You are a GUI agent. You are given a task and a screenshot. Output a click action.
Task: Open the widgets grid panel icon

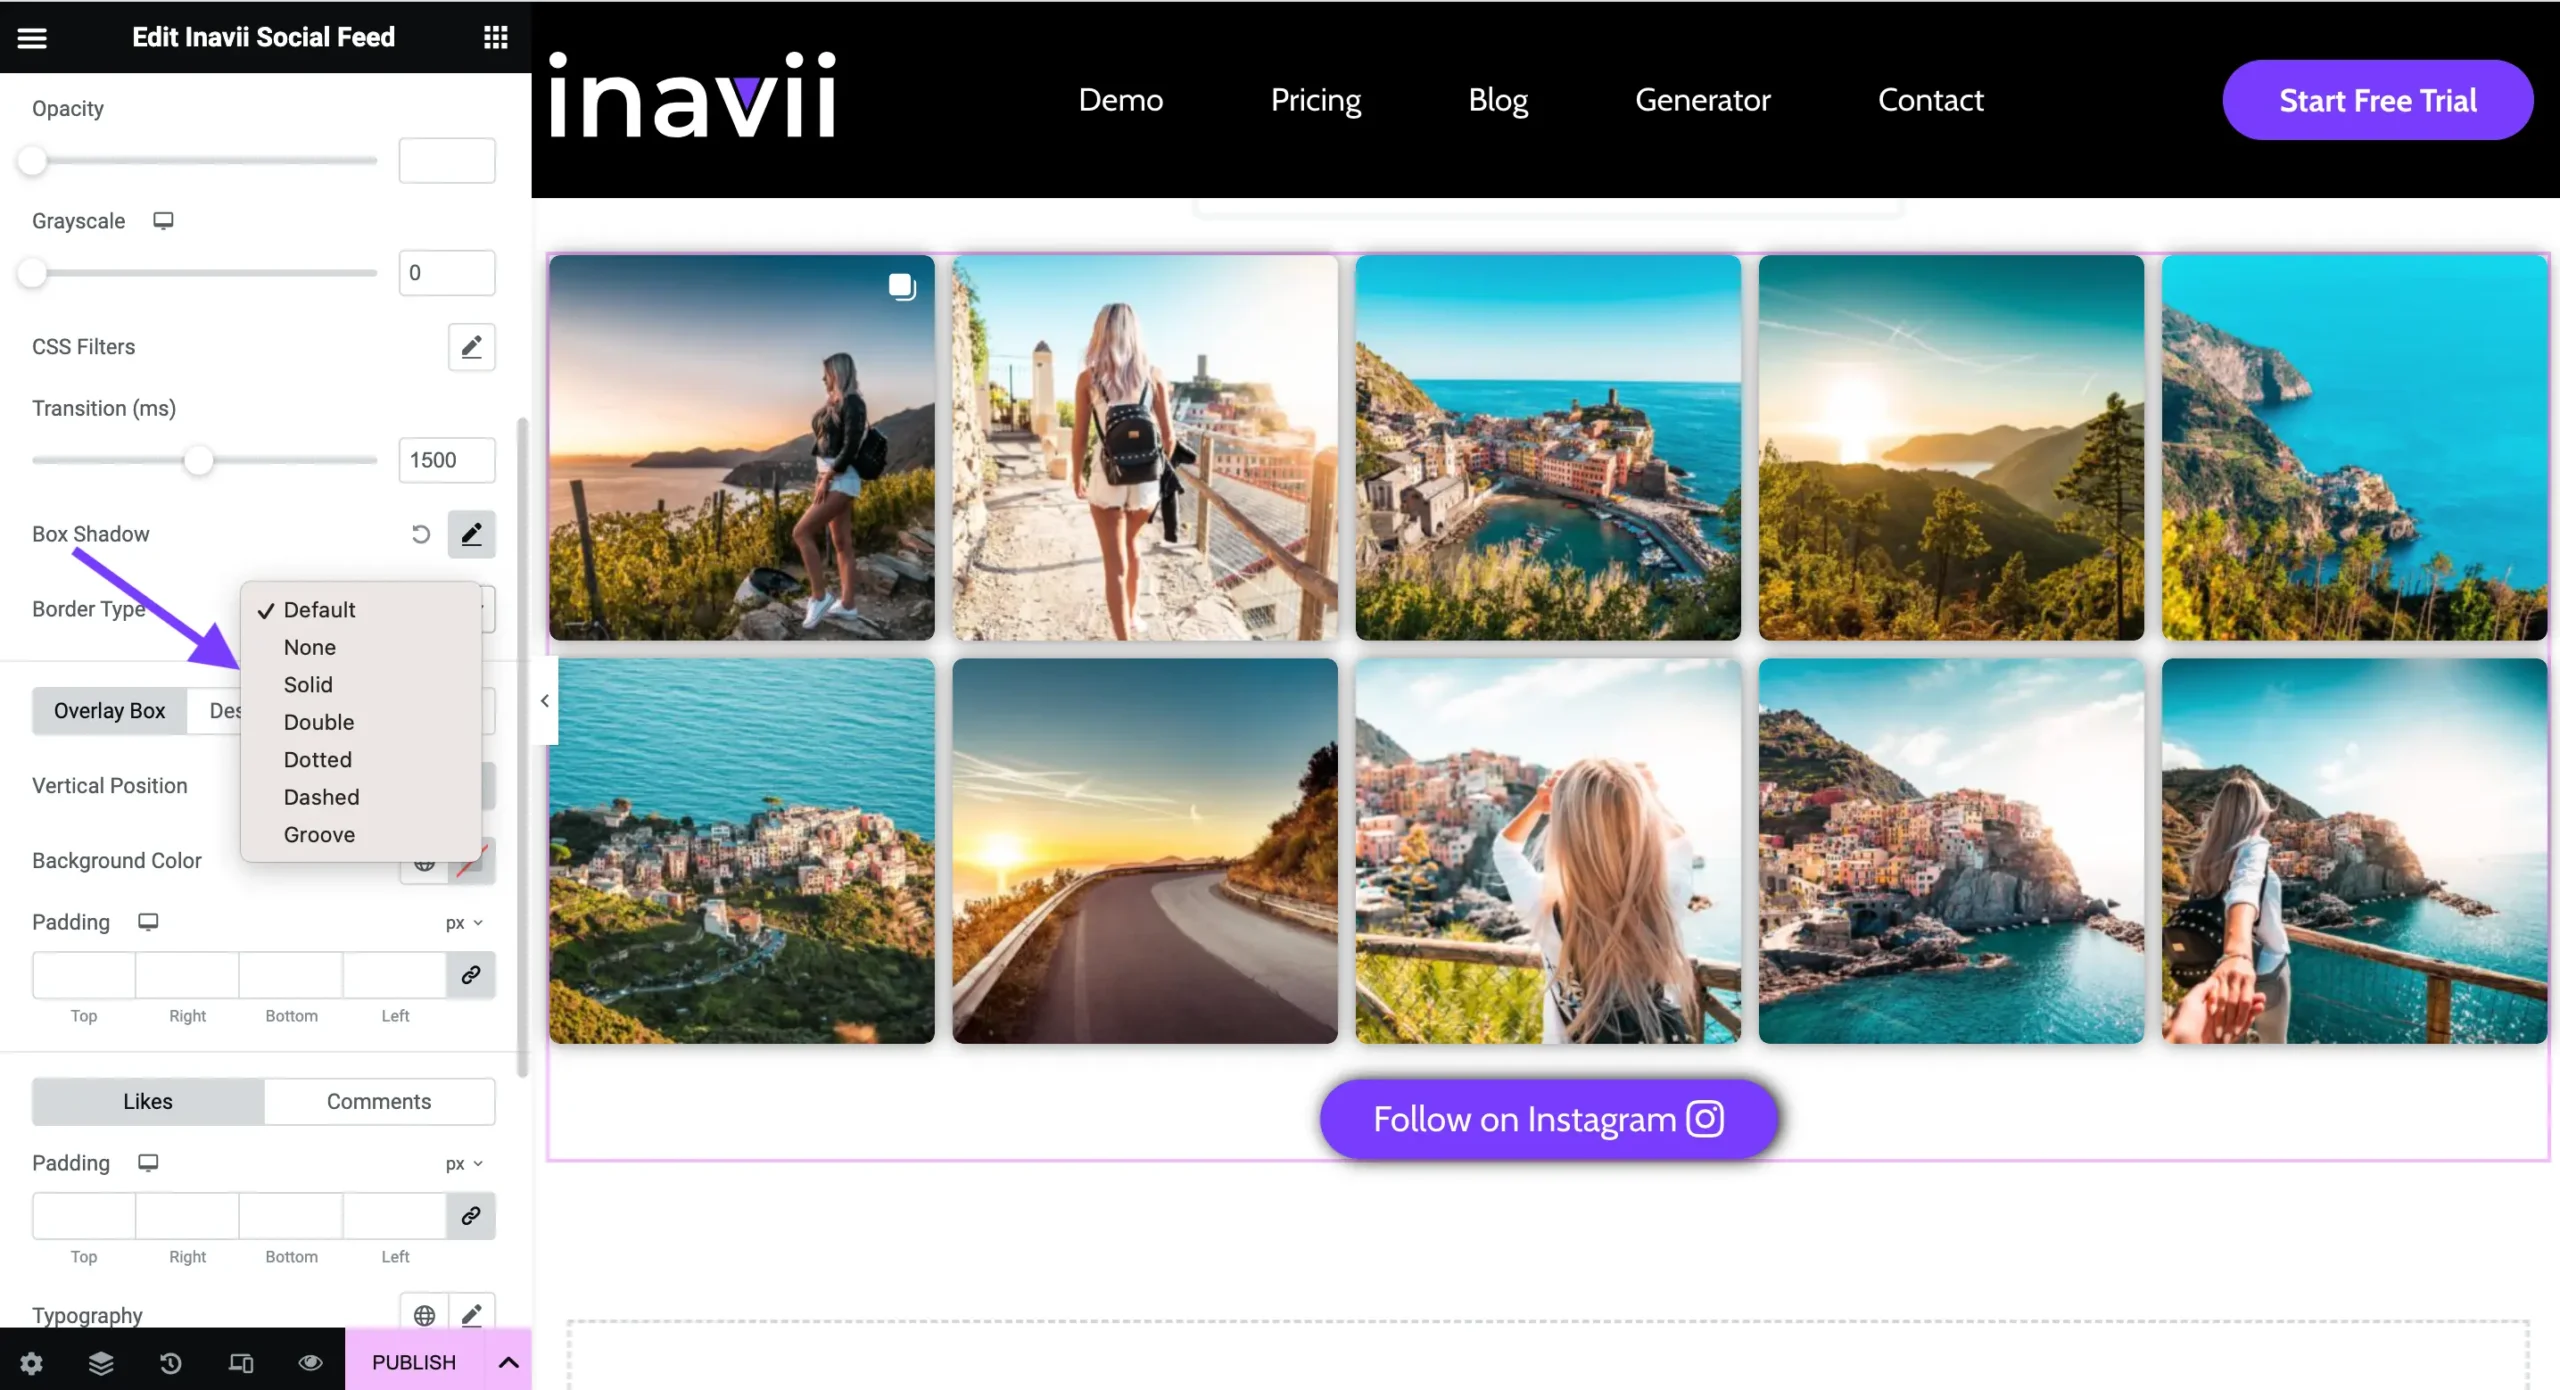click(496, 38)
